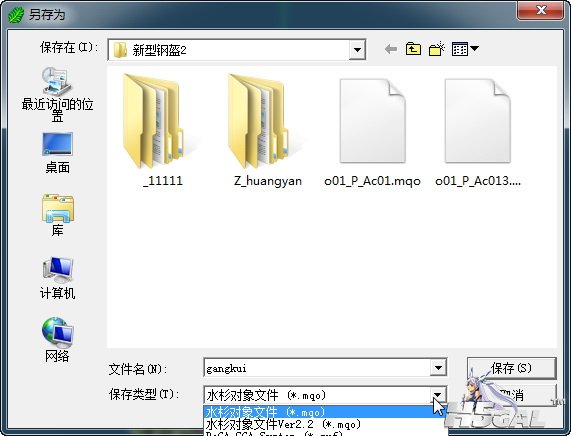Select the _11111 folder
The width and height of the screenshot is (571, 436).
[x=162, y=130]
